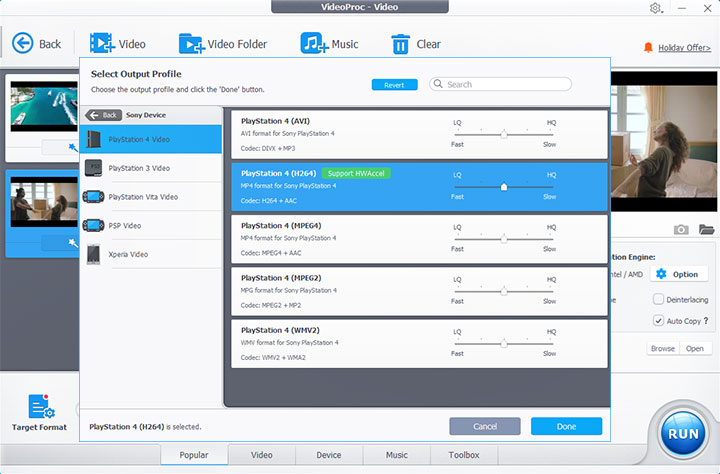
Task: Click Browse for output folder
Action: click(x=663, y=349)
